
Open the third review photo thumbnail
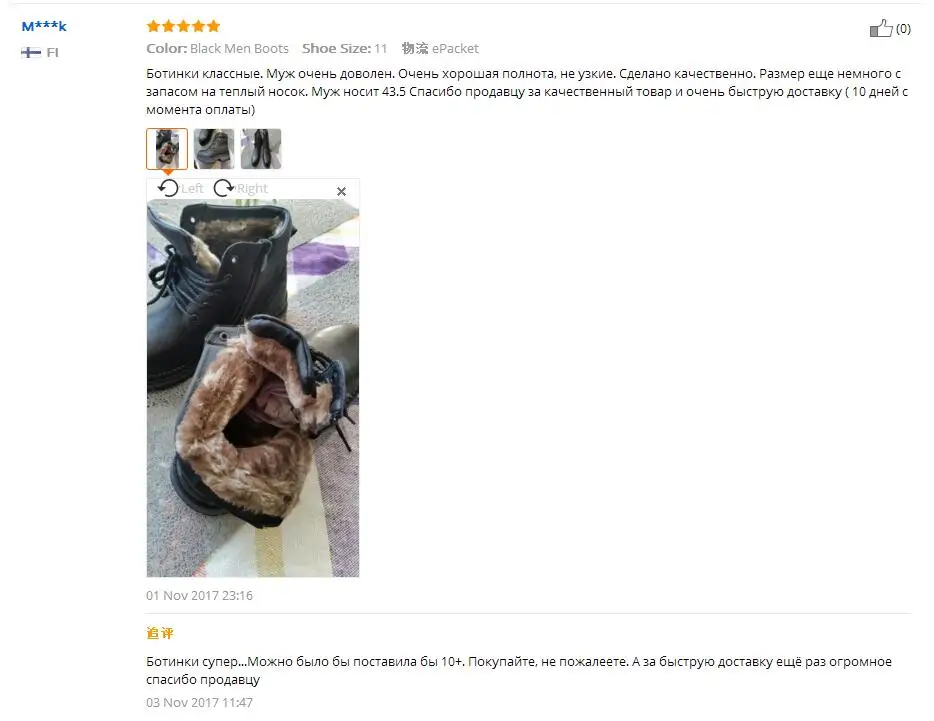pos(261,149)
